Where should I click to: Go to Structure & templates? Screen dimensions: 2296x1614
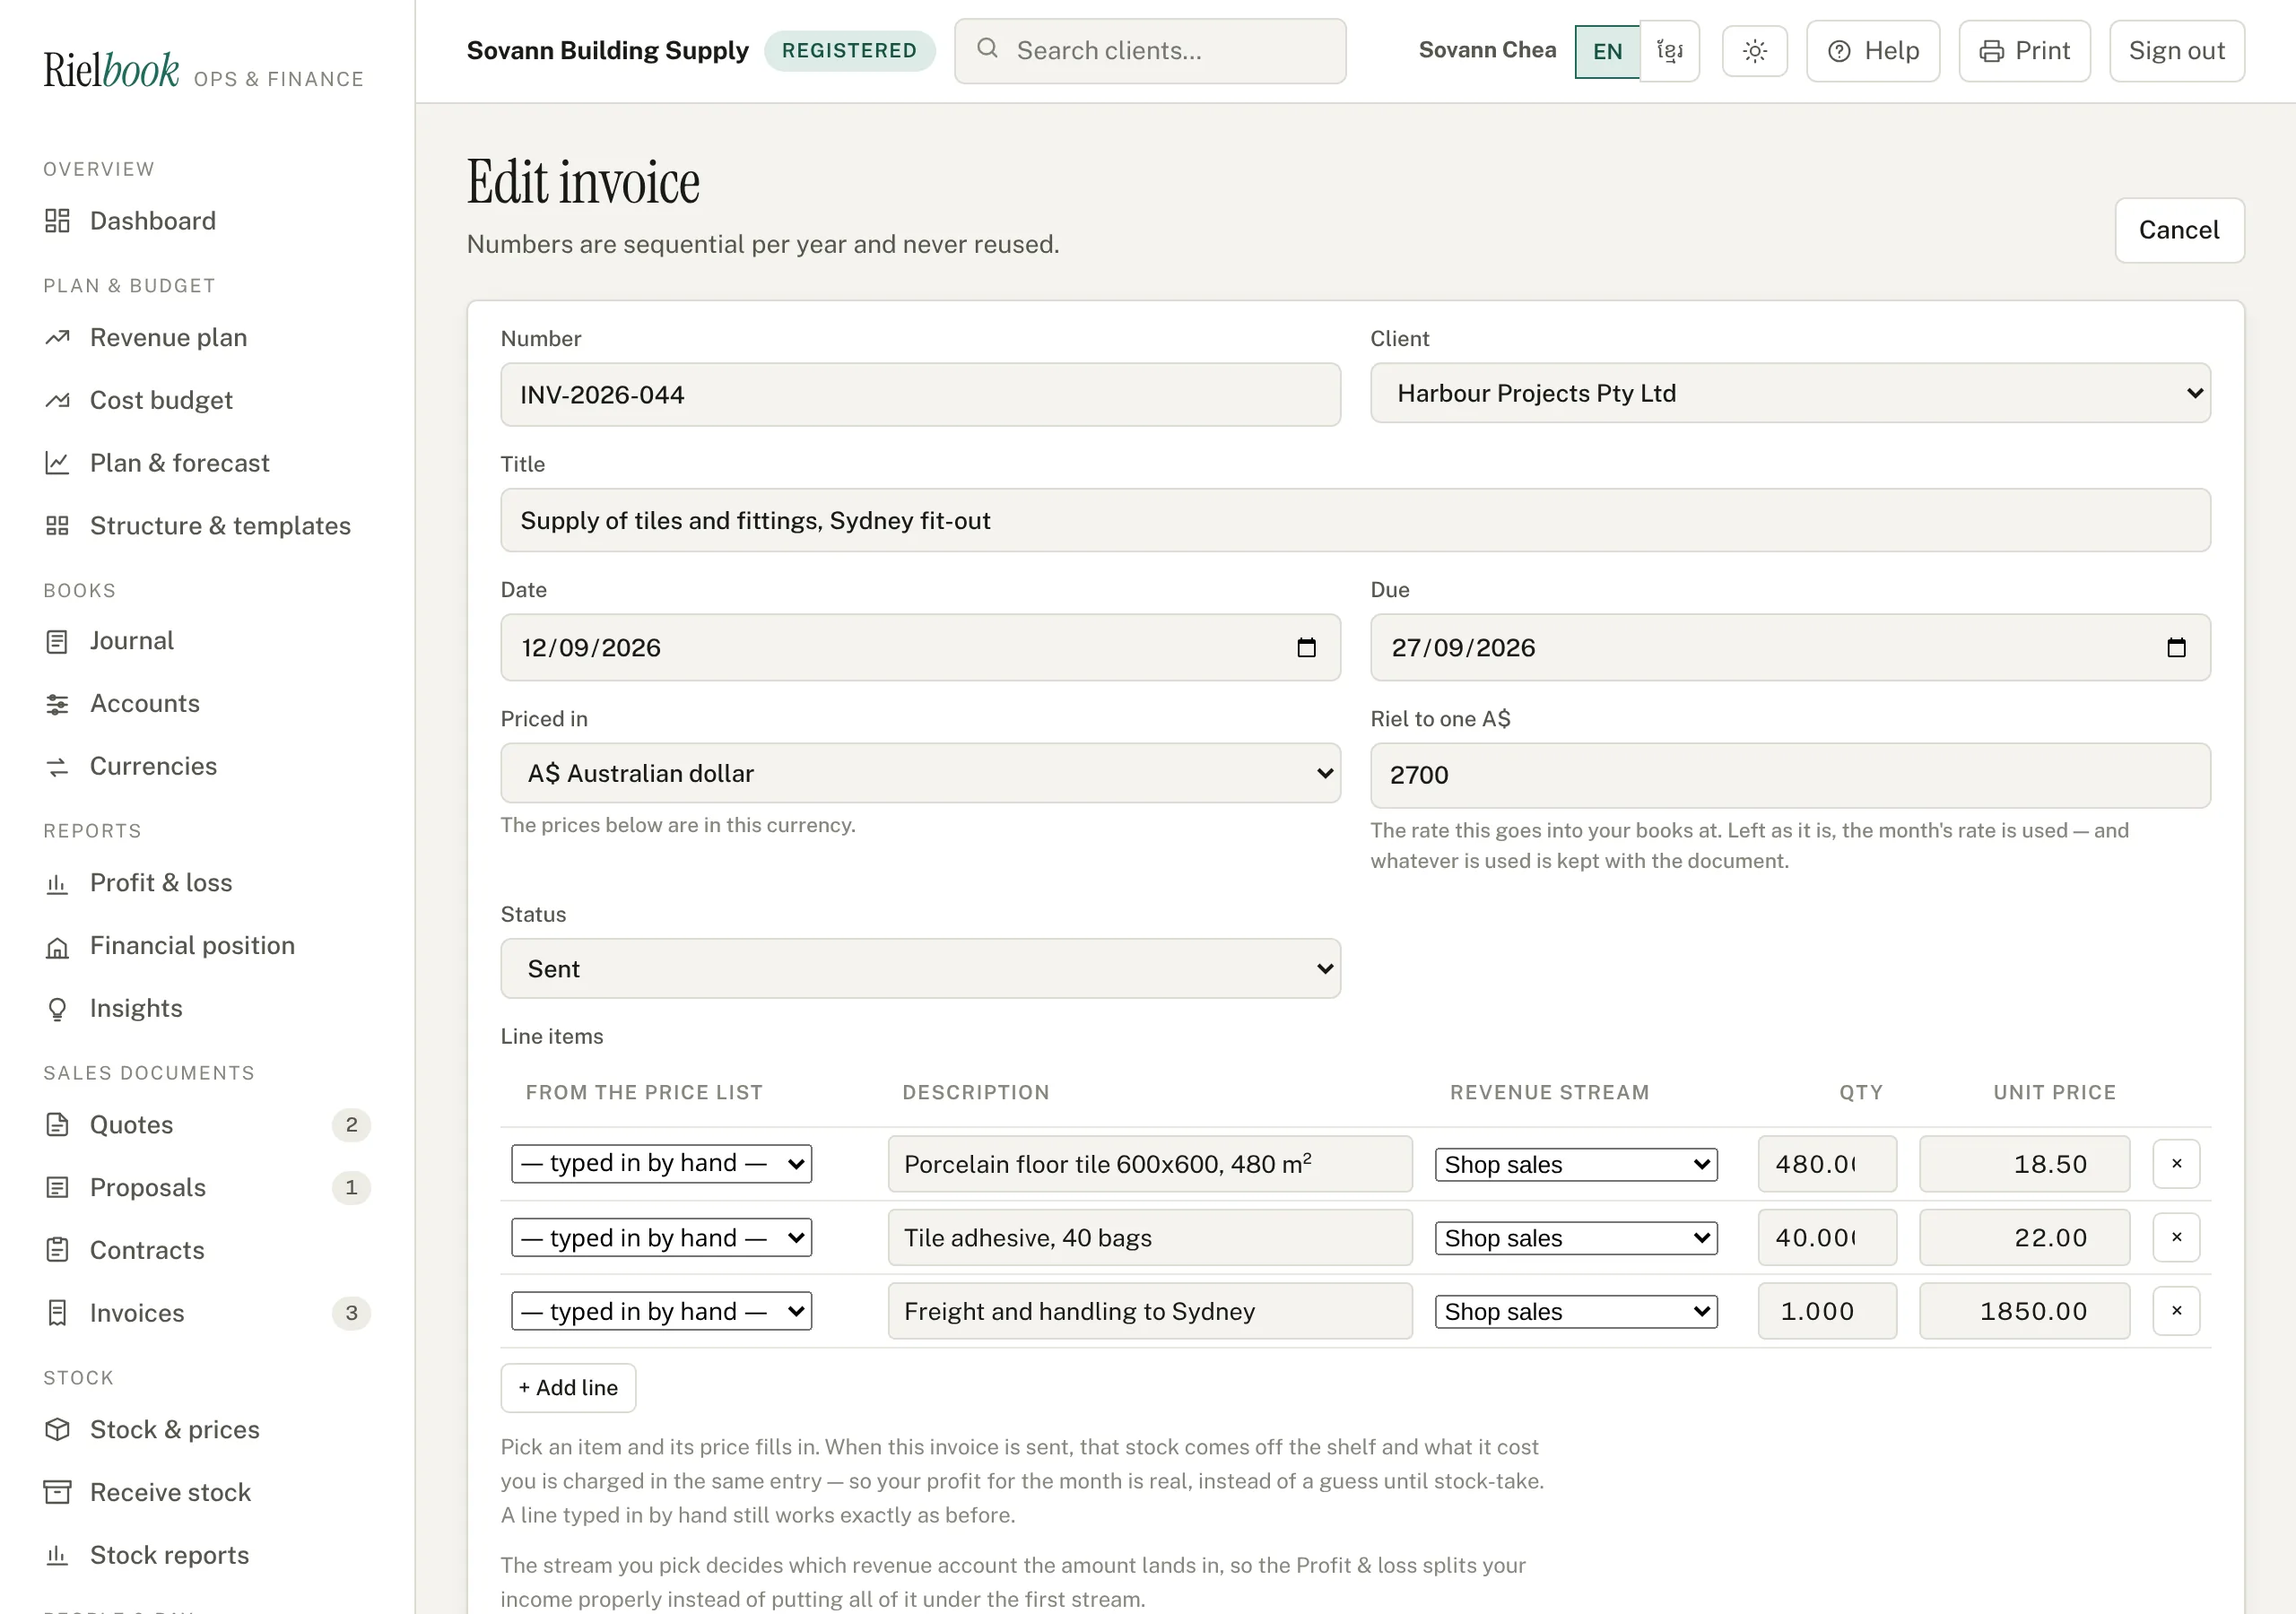coord(197,526)
